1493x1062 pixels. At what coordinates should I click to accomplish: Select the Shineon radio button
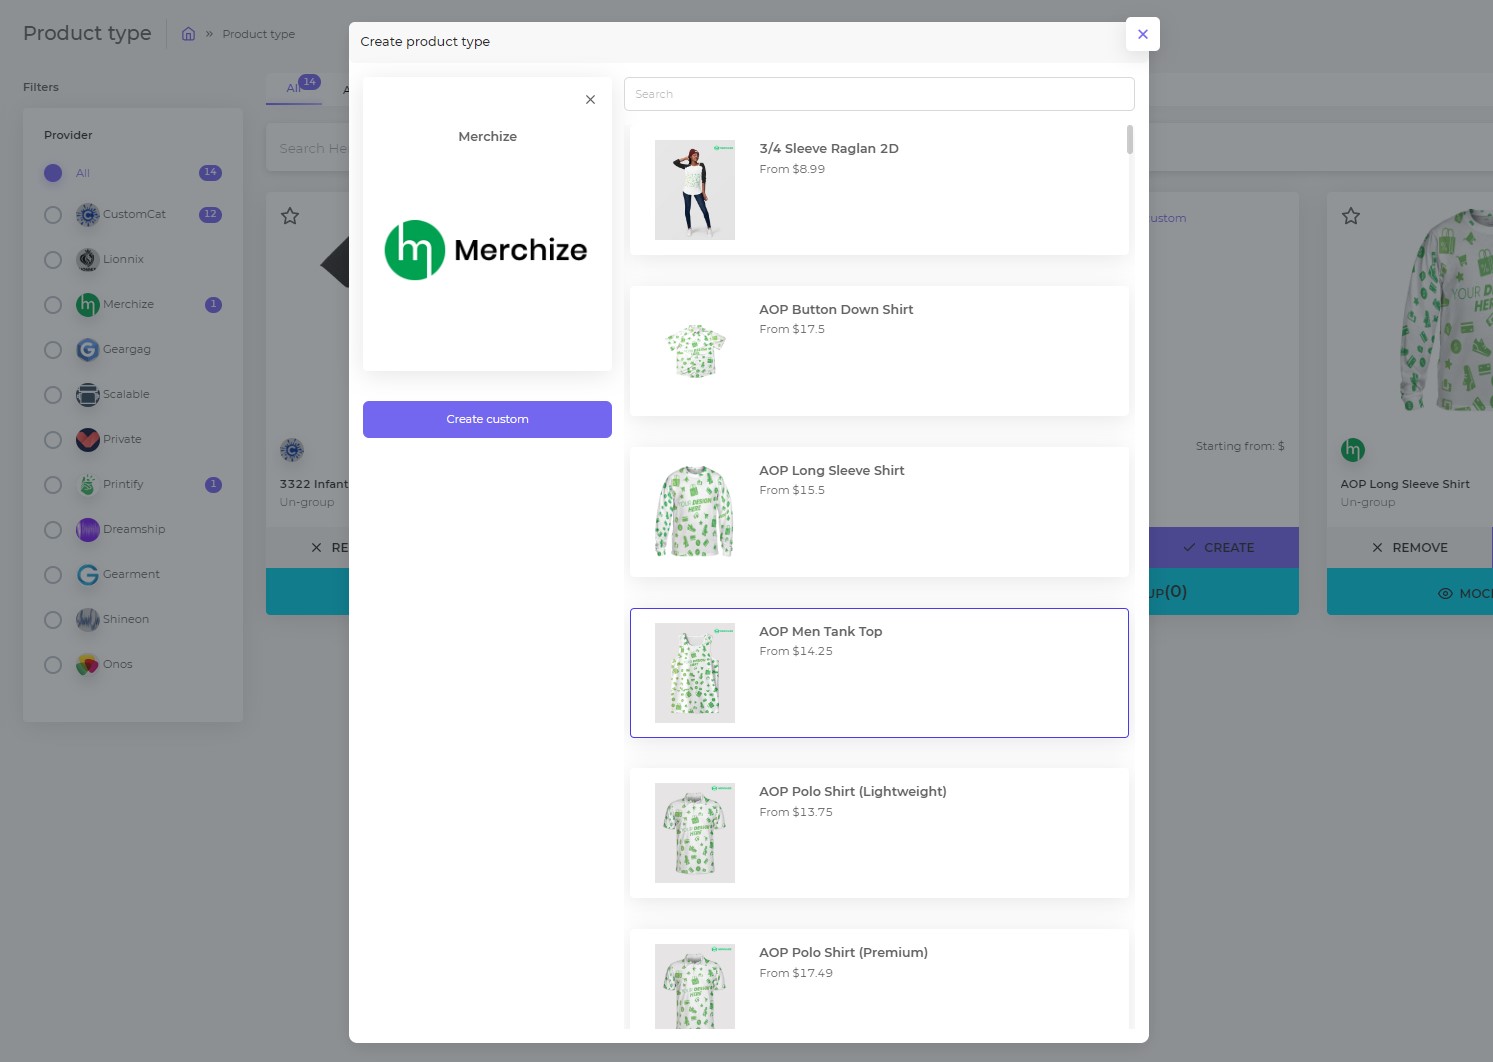point(53,620)
